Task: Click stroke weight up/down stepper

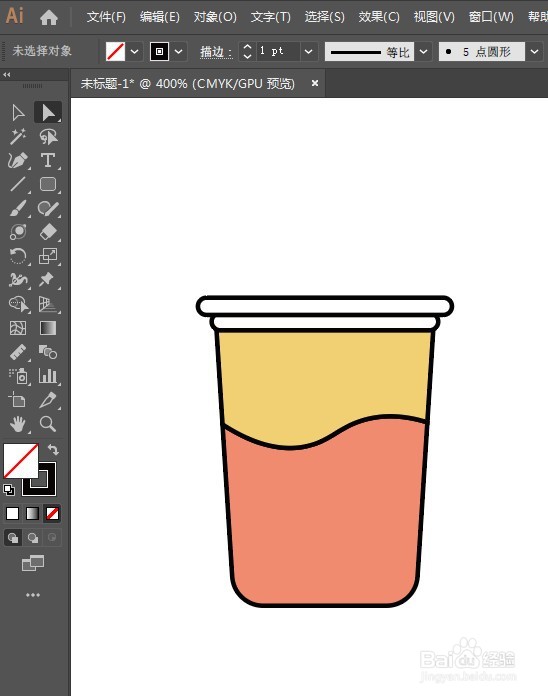Action: click(248, 51)
